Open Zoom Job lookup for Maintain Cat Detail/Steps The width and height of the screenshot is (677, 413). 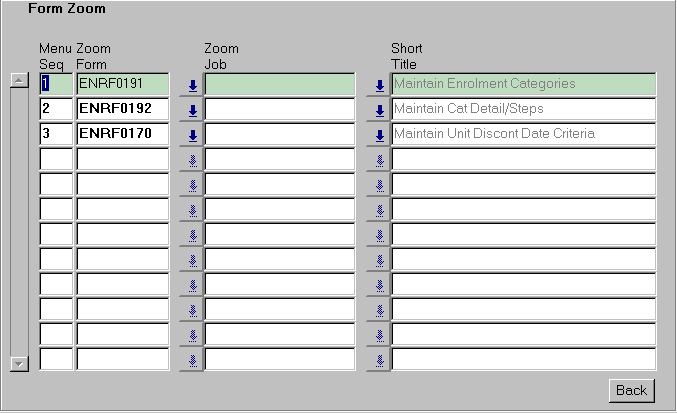pyautogui.click(x=379, y=110)
